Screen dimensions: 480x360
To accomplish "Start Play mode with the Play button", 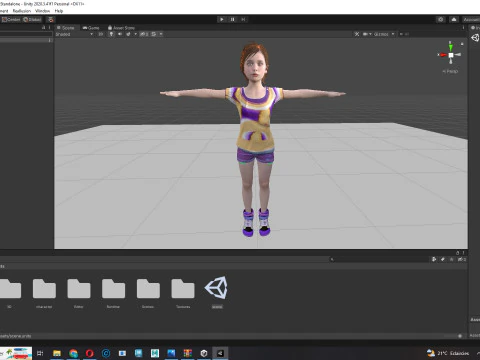I will pos(222,19).
